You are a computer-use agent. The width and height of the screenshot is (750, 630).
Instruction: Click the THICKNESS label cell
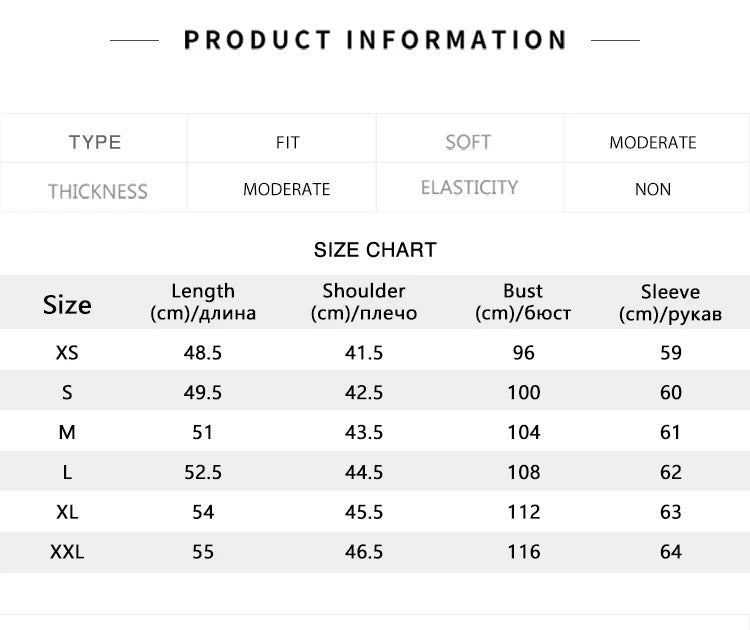(97, 191)
